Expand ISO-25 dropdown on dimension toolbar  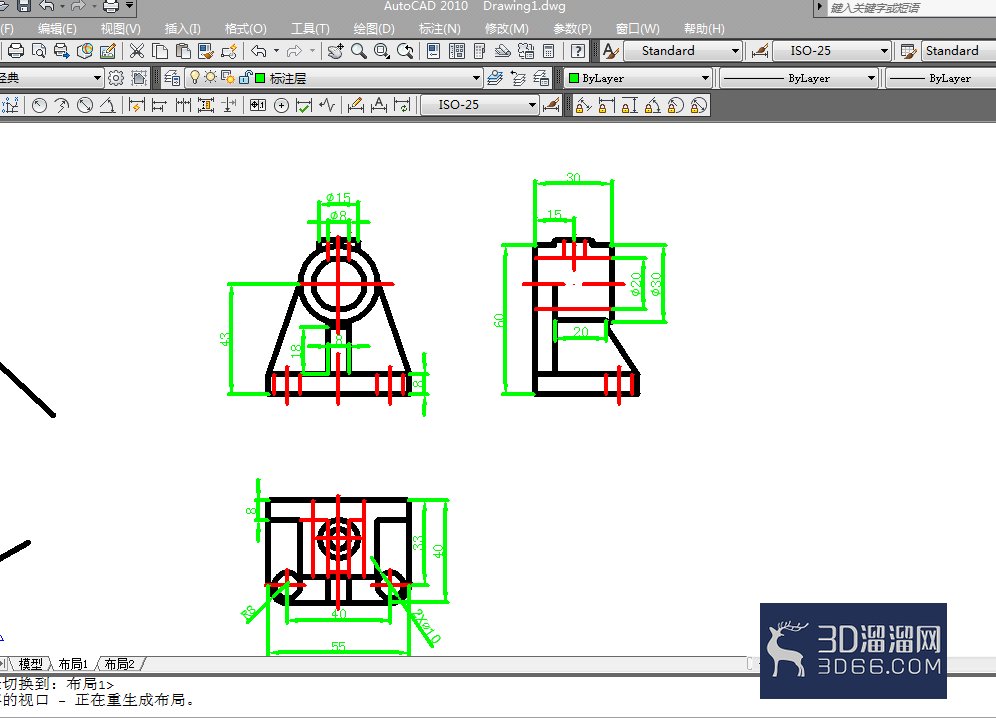[532, 105]
